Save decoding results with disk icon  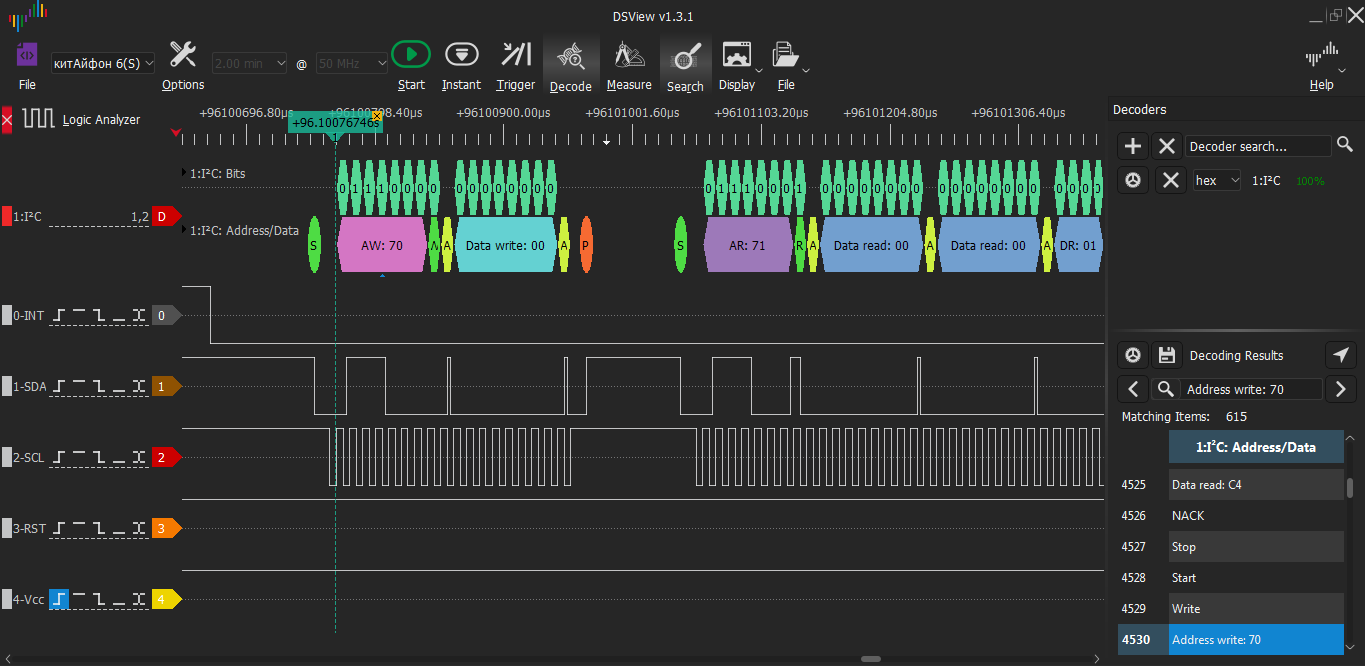click(x=1165, y=355)
